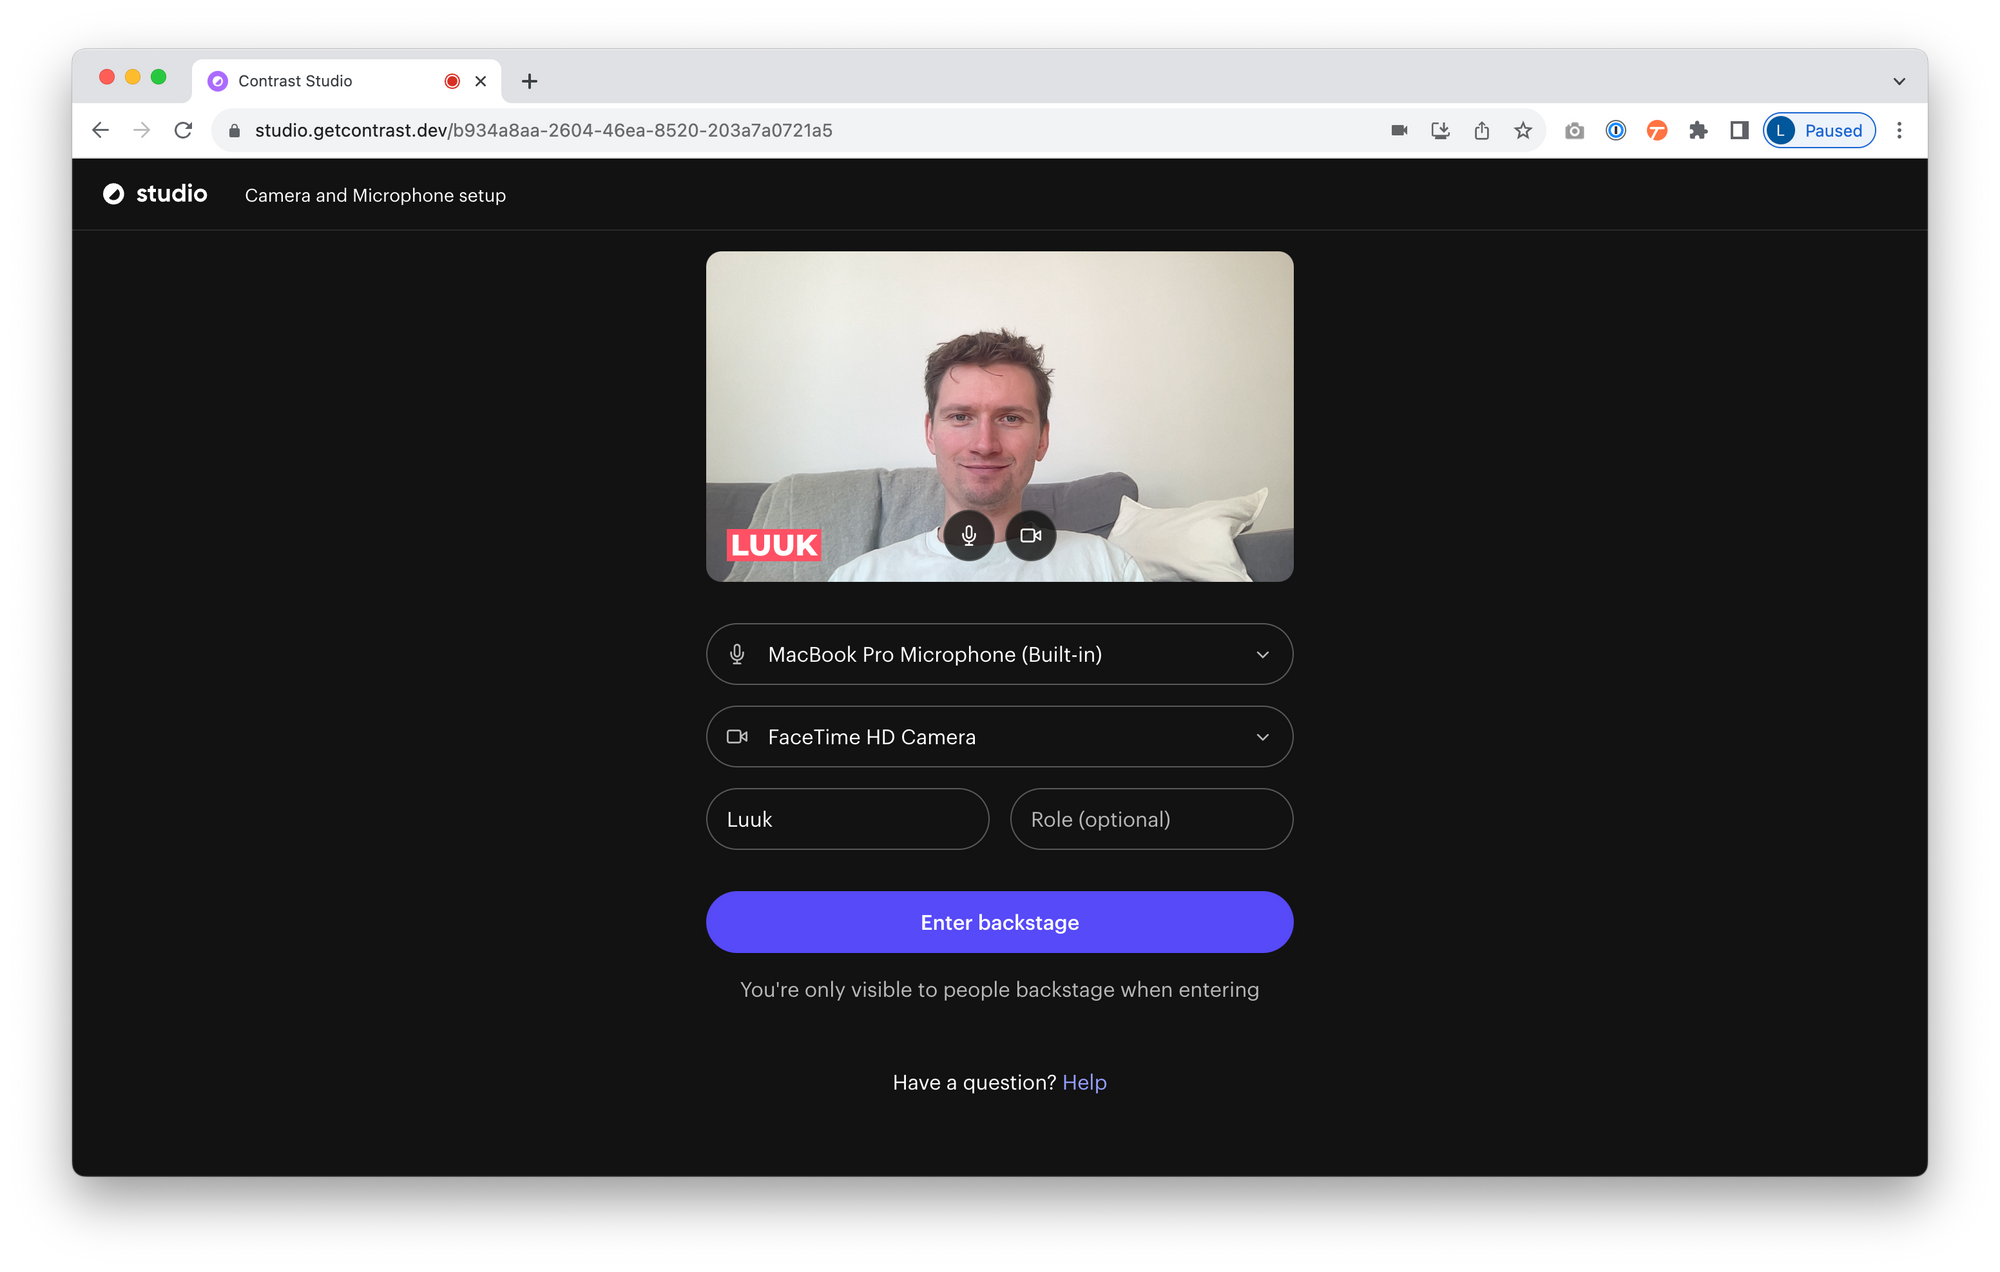Screen dimensions: 2000x1272
Task: Open the browser extensions puzzle icon
Action: [1698, 130]
